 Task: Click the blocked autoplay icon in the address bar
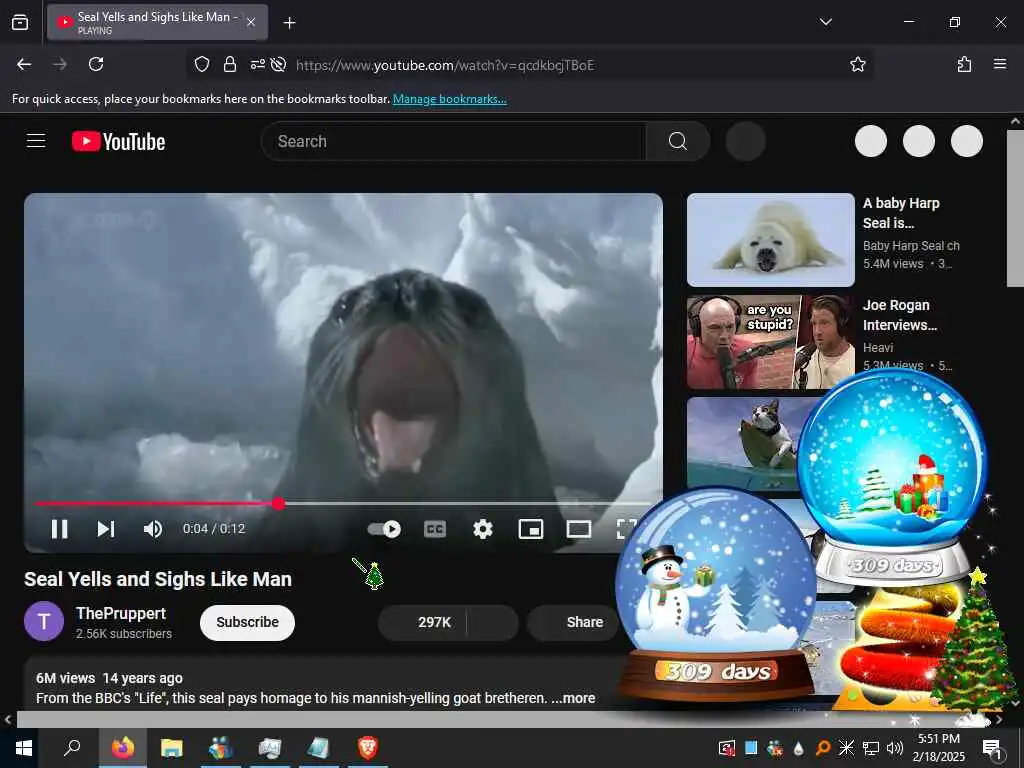tap(279, 64)
